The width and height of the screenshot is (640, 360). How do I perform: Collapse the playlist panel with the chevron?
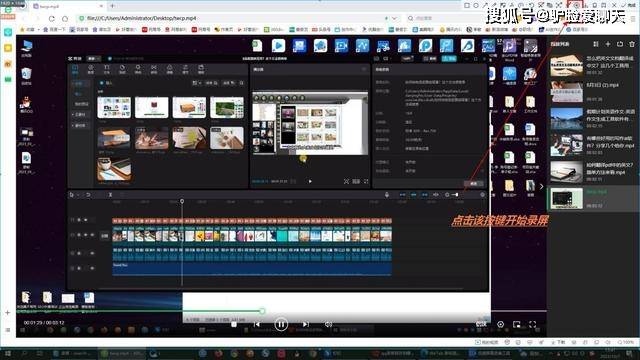[x=542, y=187]
